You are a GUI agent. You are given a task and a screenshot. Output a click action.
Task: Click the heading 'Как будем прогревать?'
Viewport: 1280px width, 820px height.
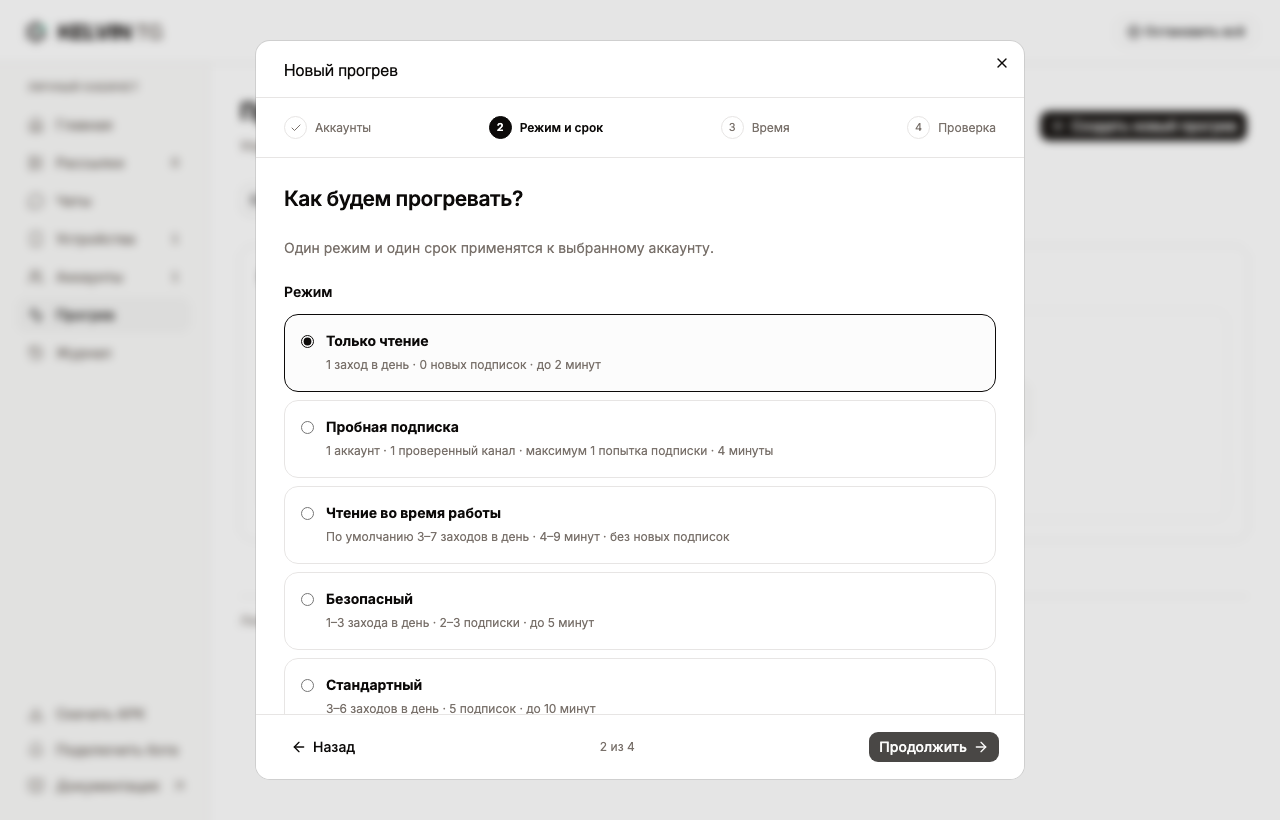pos(403,198)
